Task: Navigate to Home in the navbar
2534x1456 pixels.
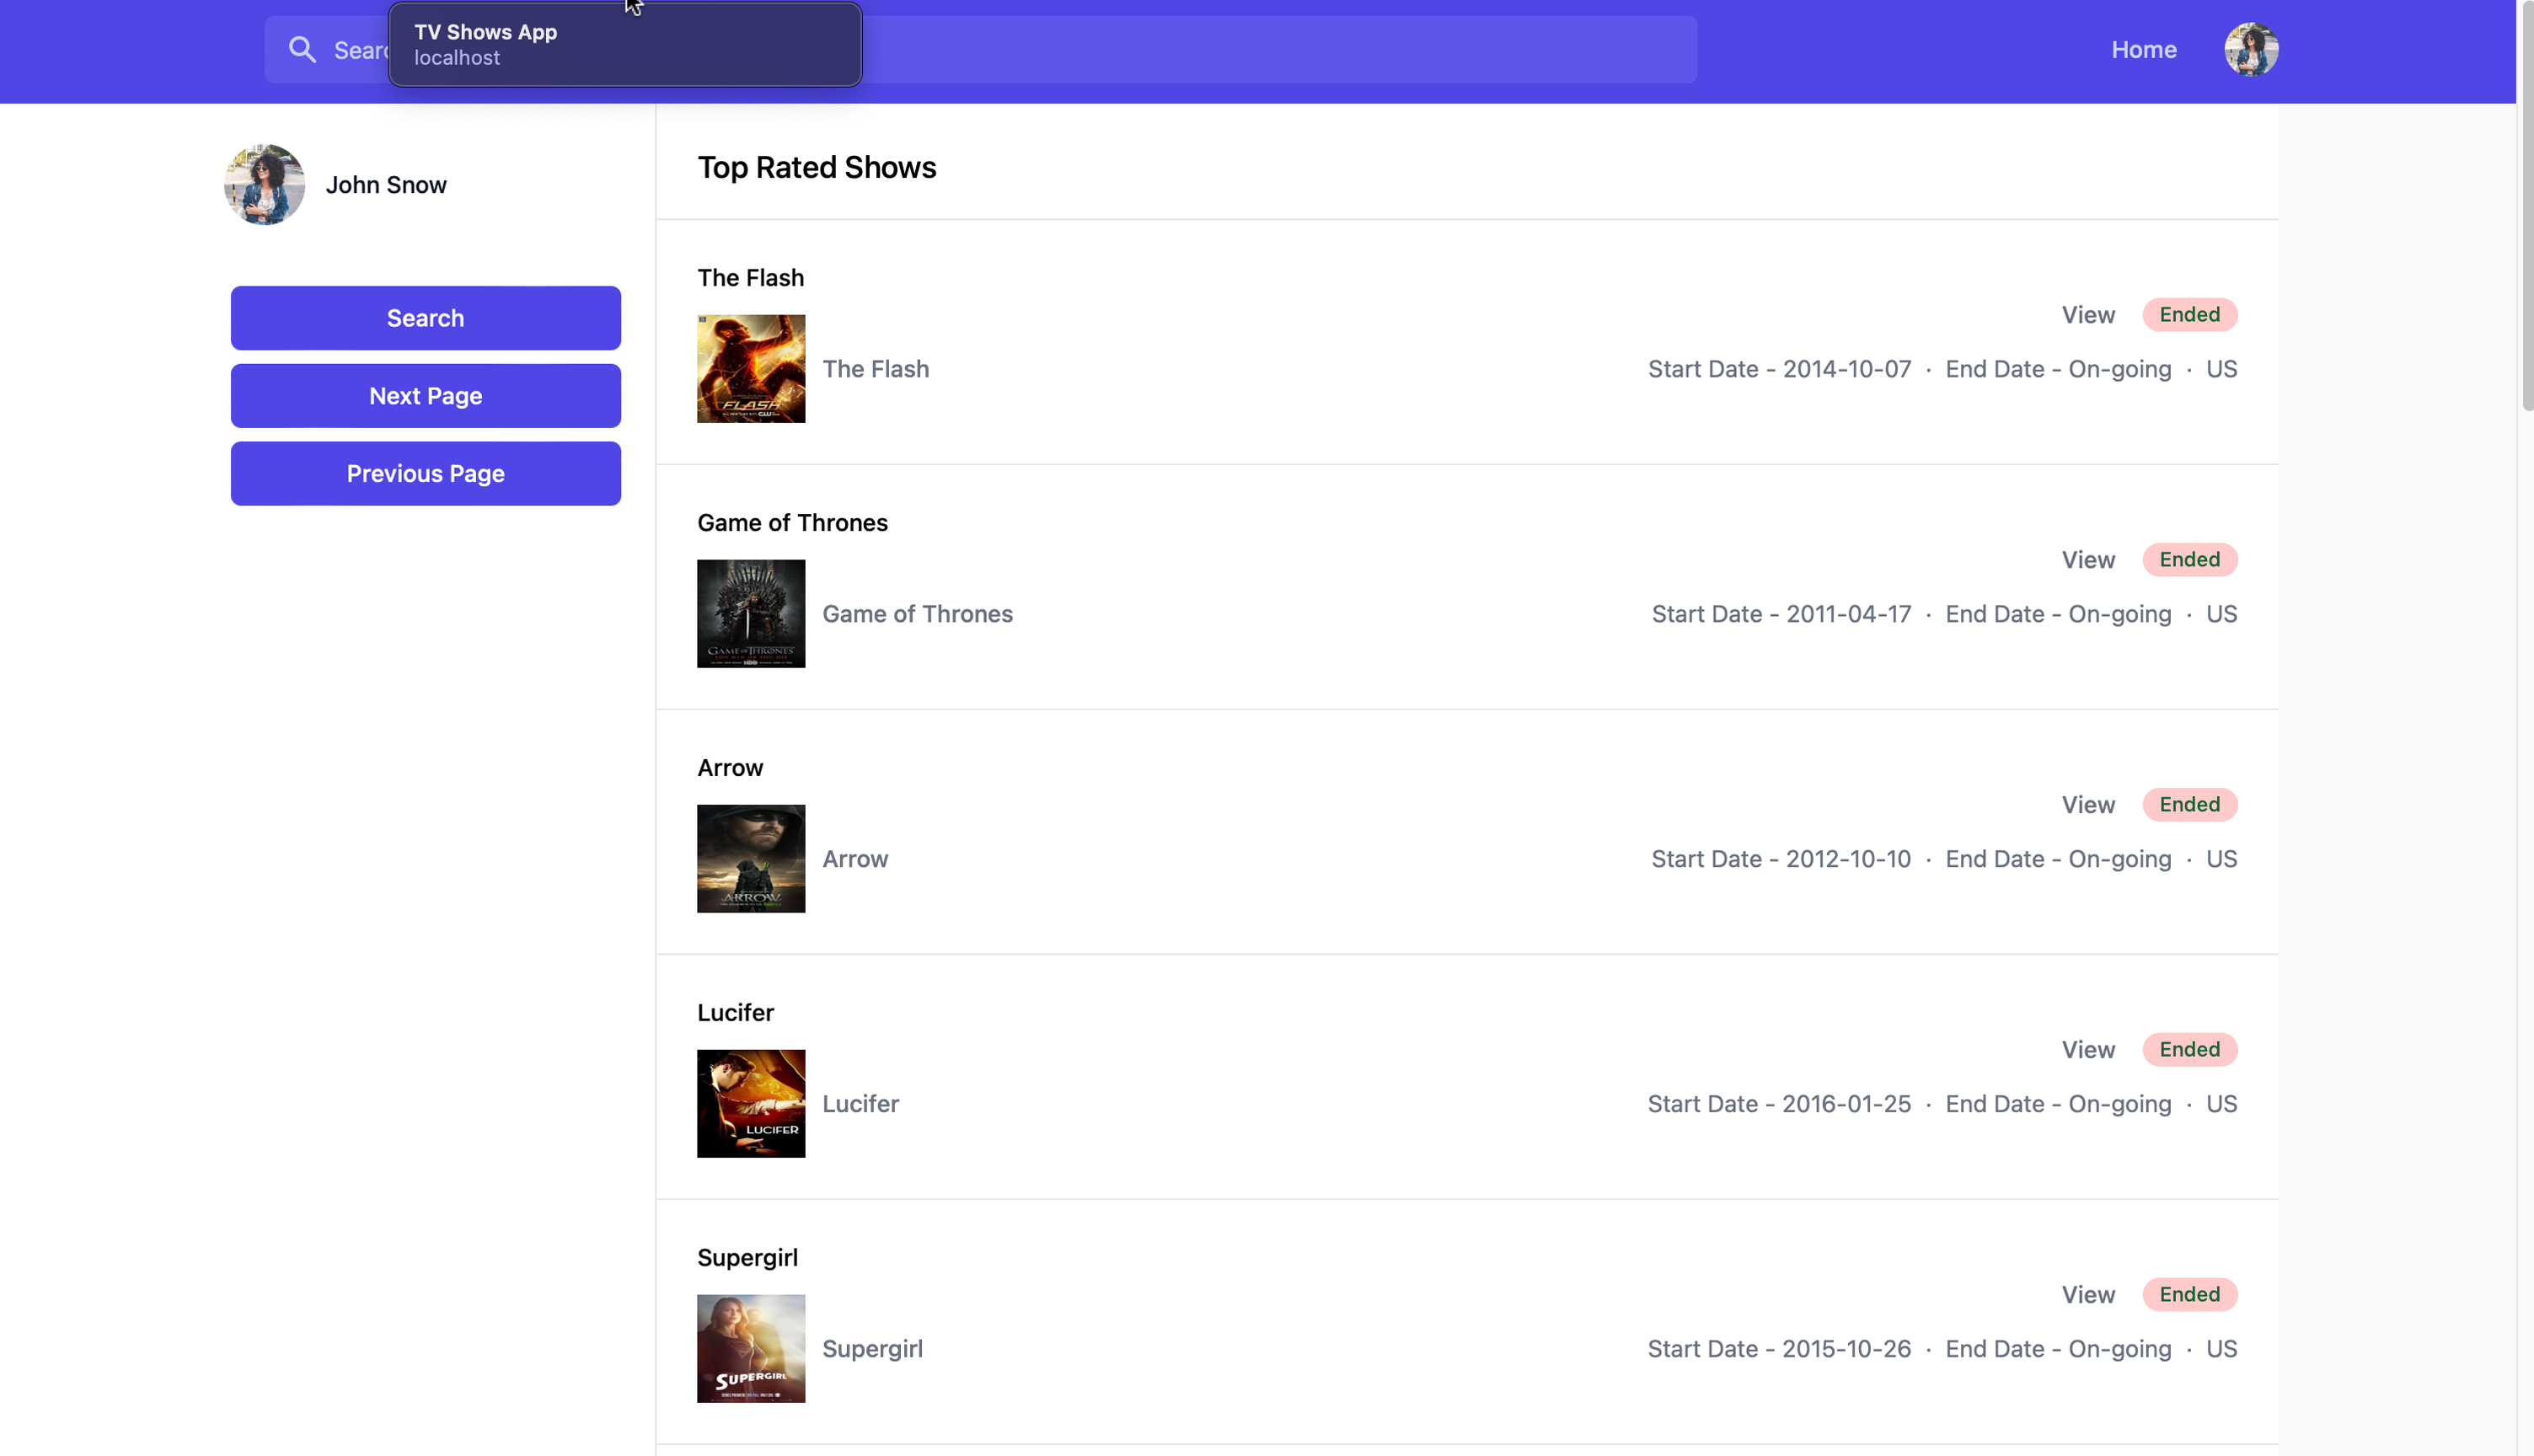Action: [2143, 50]
